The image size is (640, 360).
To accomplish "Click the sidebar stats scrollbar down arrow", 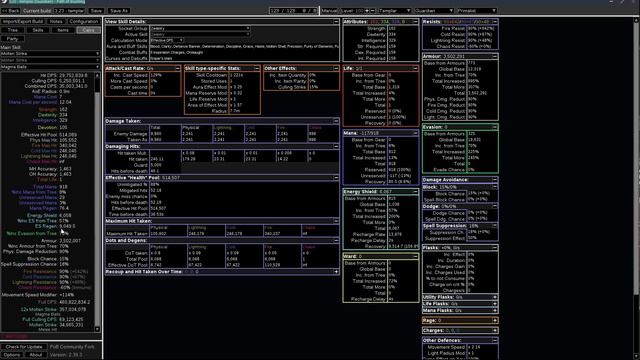I will click(x=97, y=329).
